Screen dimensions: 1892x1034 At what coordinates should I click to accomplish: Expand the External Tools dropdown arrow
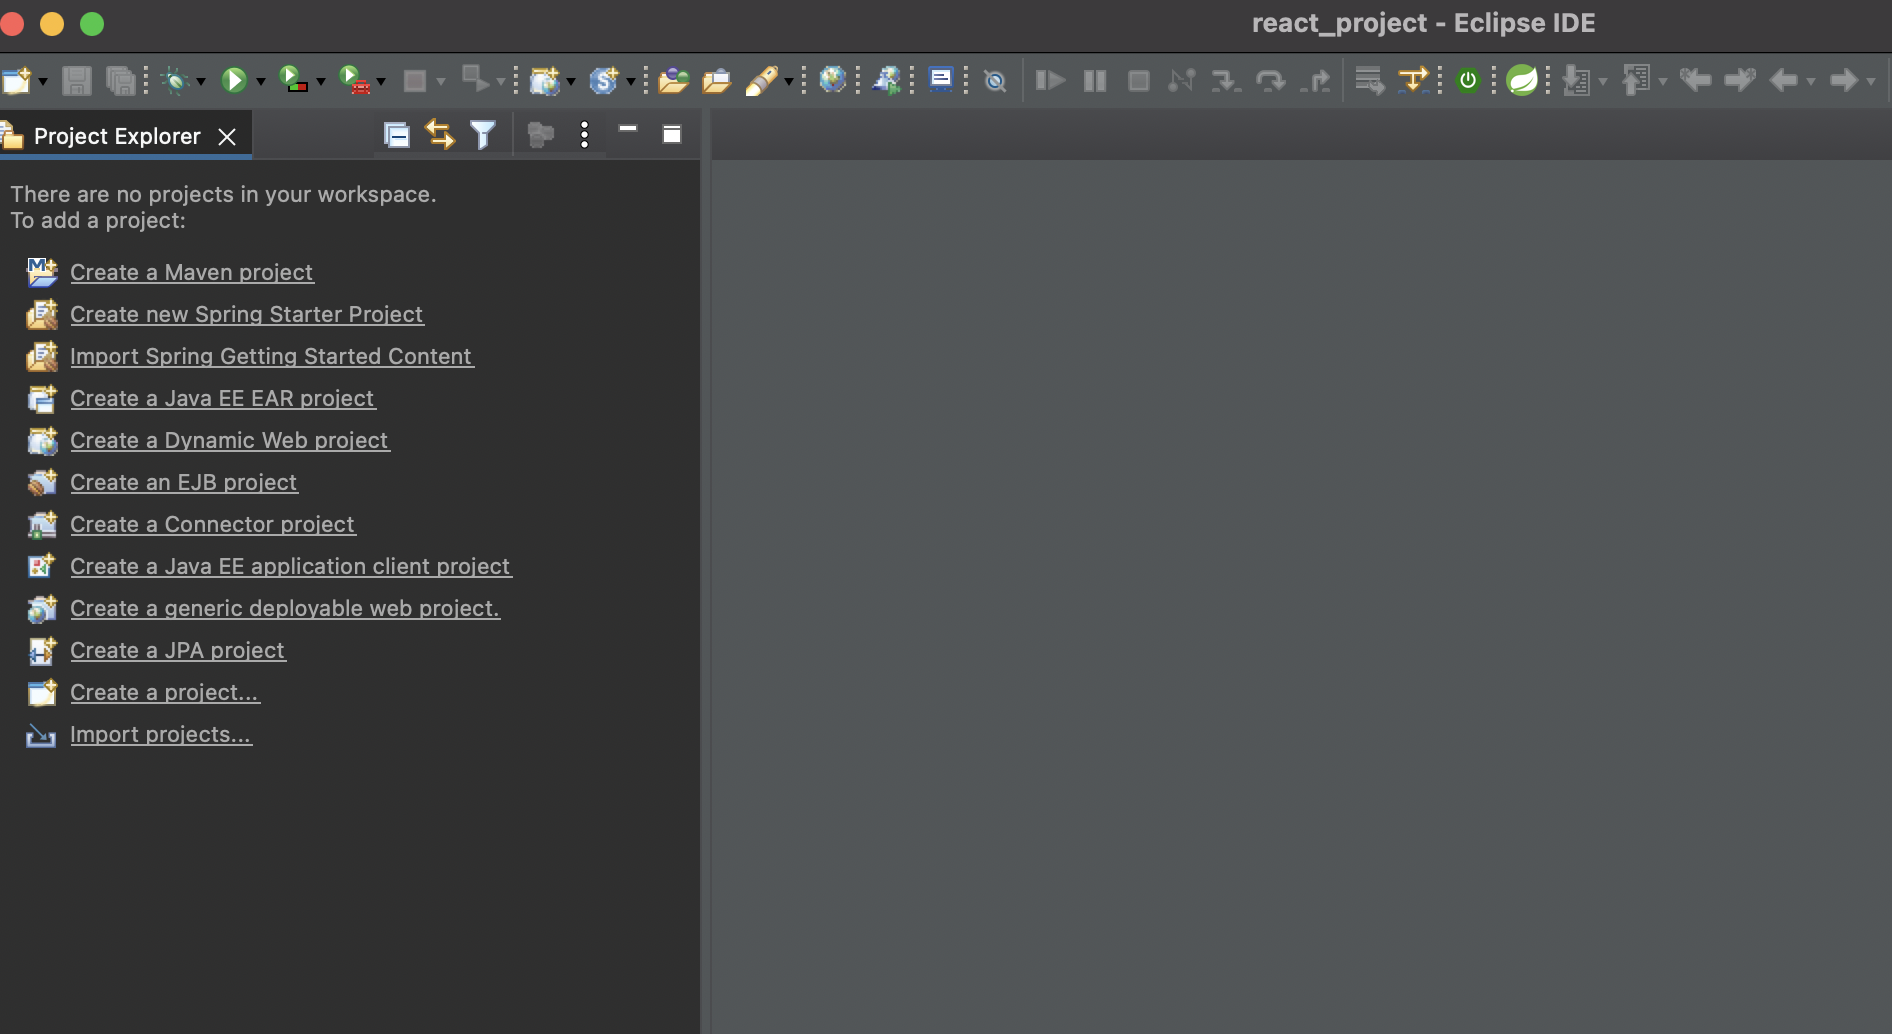pyautogui.click(x=381, y=82)
